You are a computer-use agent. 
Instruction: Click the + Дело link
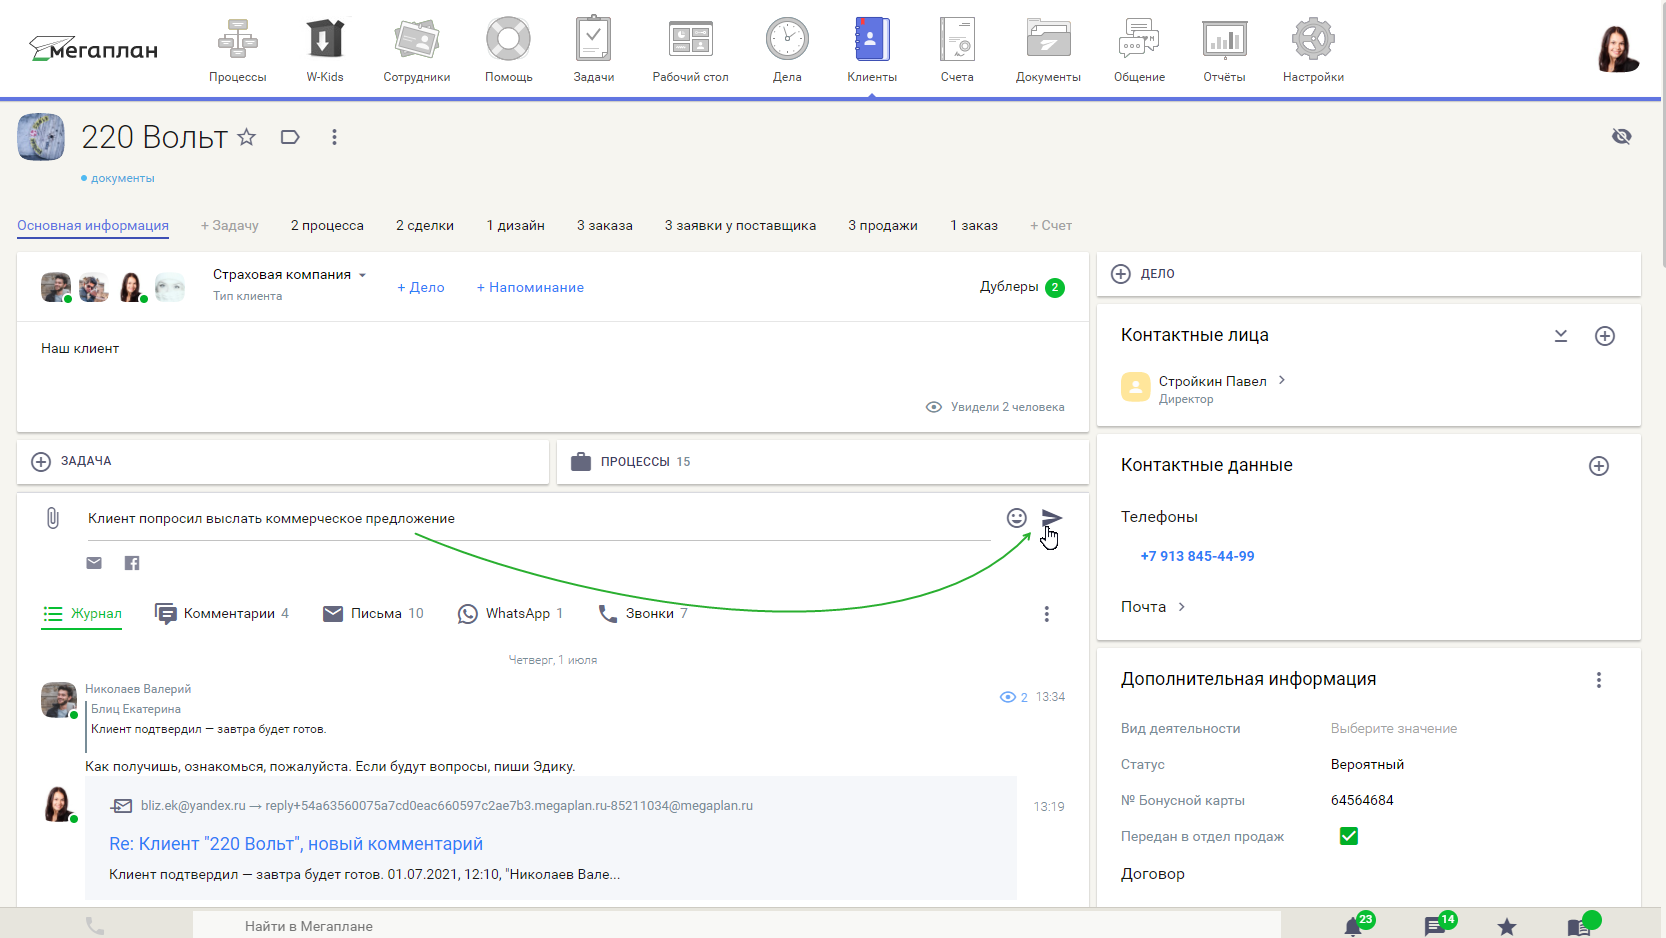pyautogui.click(x=421, y=287)
